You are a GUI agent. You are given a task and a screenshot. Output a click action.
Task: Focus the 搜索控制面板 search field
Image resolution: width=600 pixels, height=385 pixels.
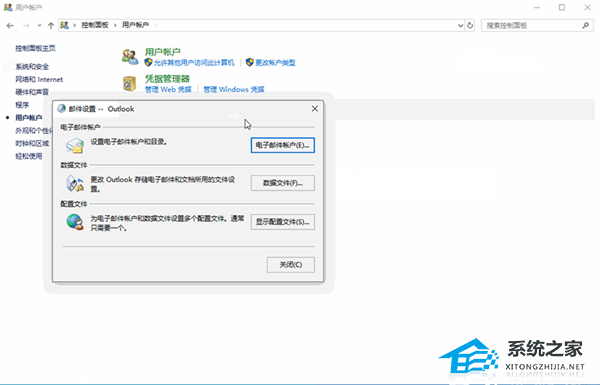(x=532, y=26)
